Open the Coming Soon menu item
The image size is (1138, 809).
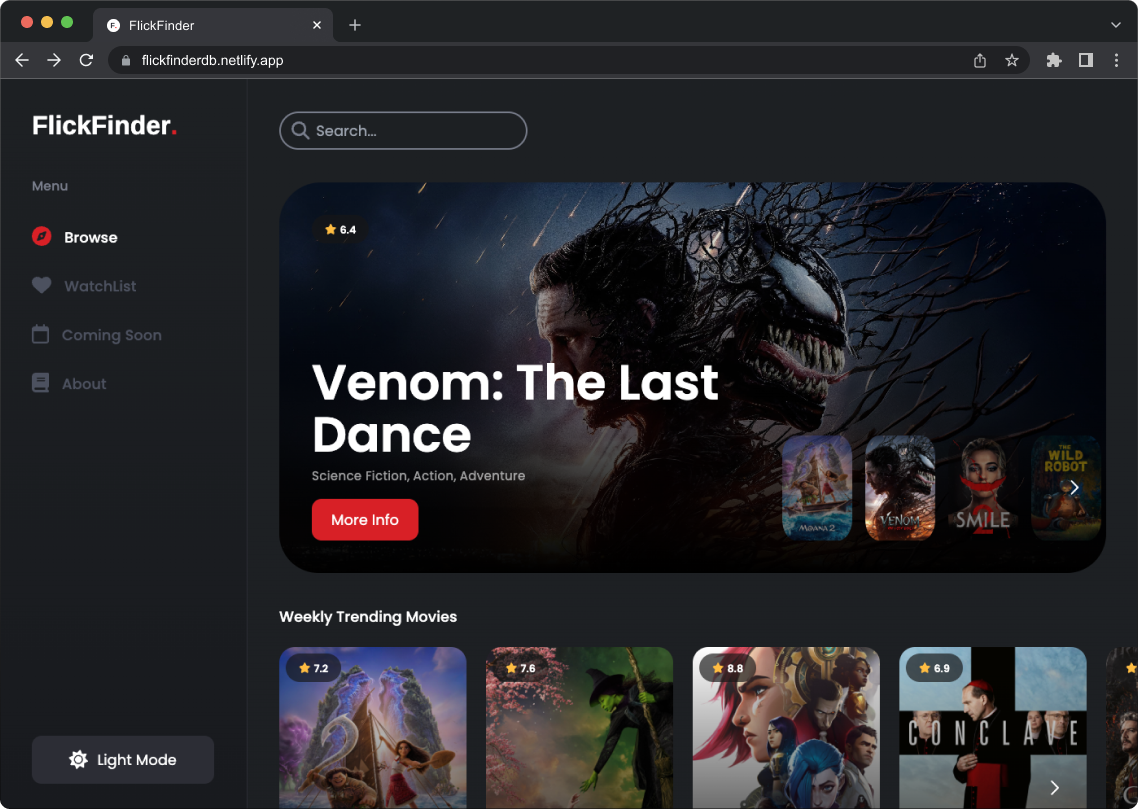click(97, 334)
